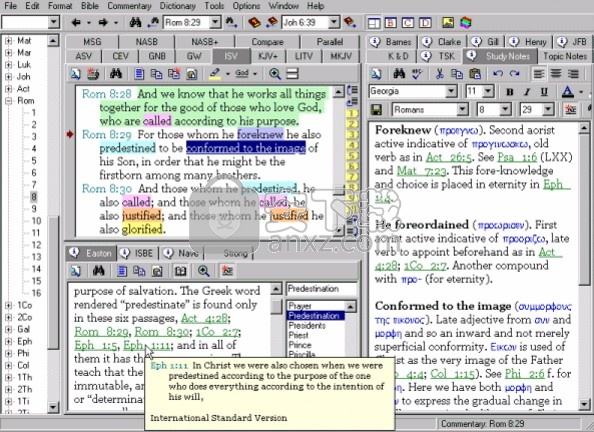Click binoculars search in dictionary toolbar
Image resolution: width=594 pixels, height=432 pixels.
[98, 271]
